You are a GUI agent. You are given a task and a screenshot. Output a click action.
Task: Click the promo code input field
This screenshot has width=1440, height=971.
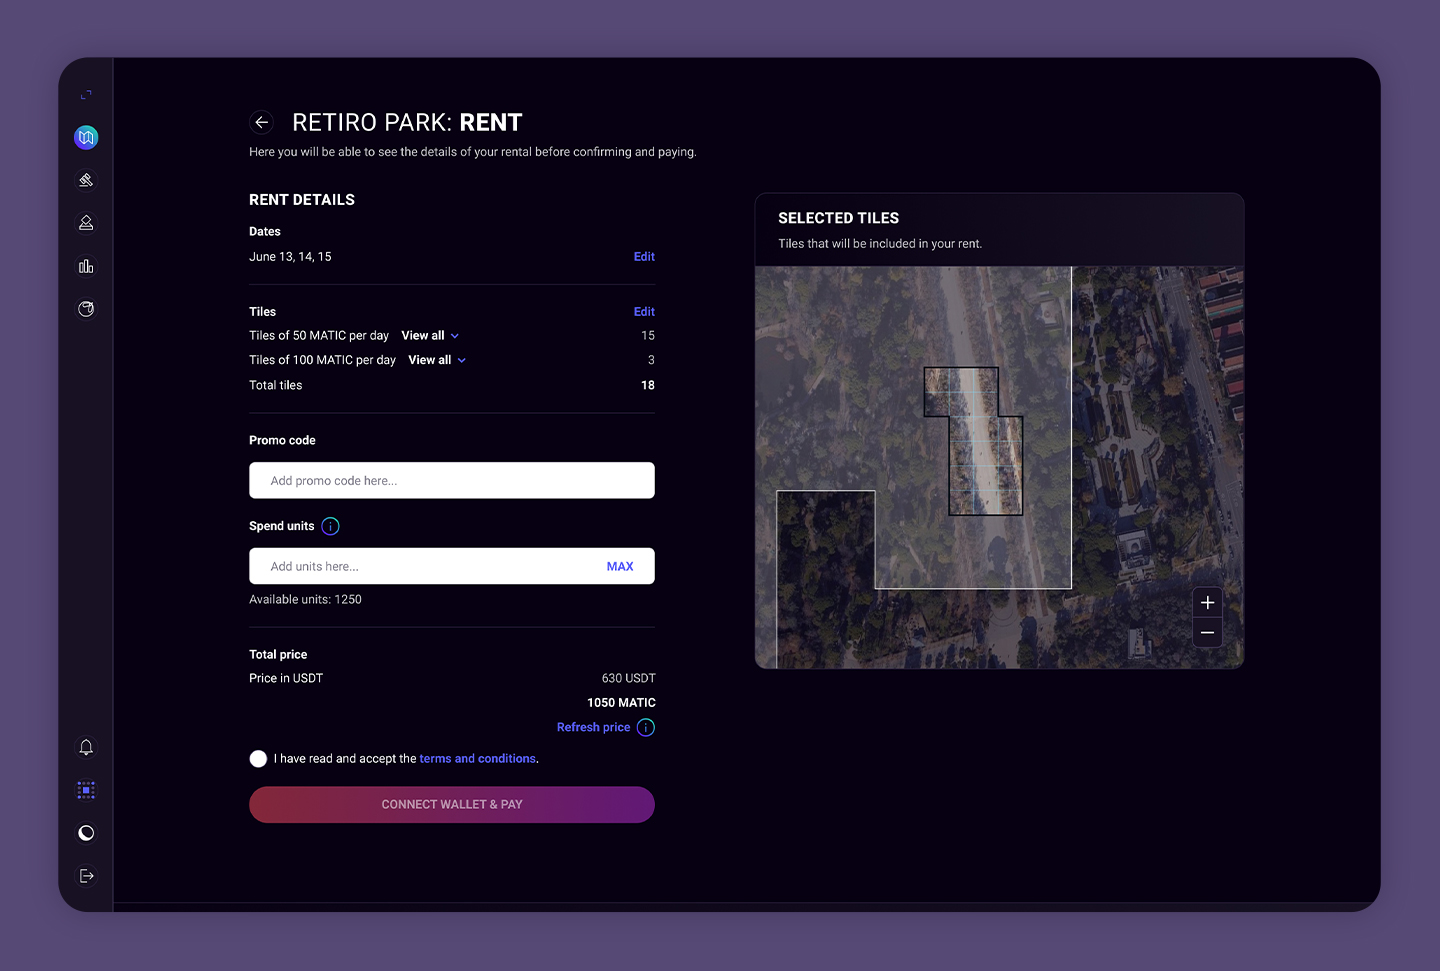coord(451,481)
